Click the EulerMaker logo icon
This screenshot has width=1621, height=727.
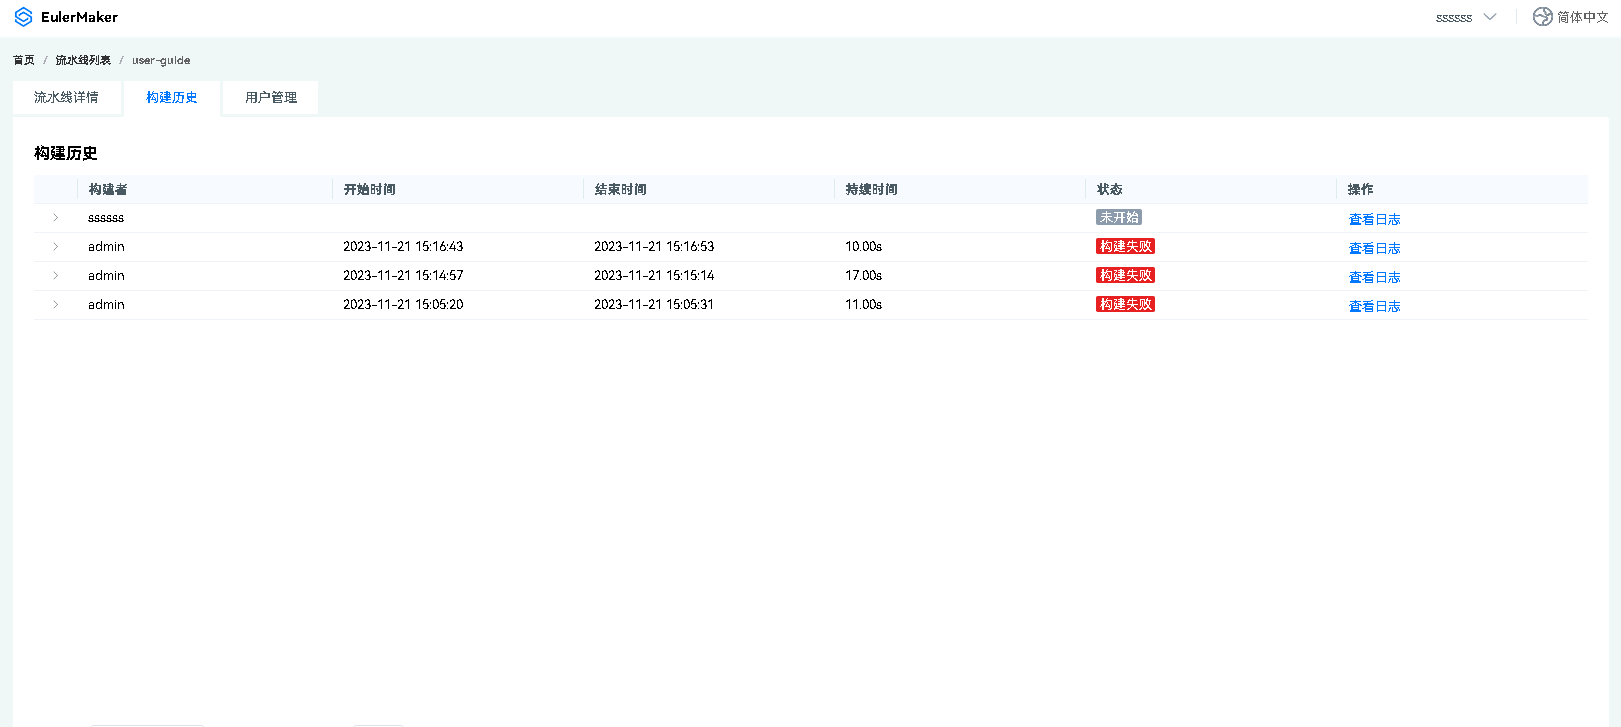(x=23, y=17)
